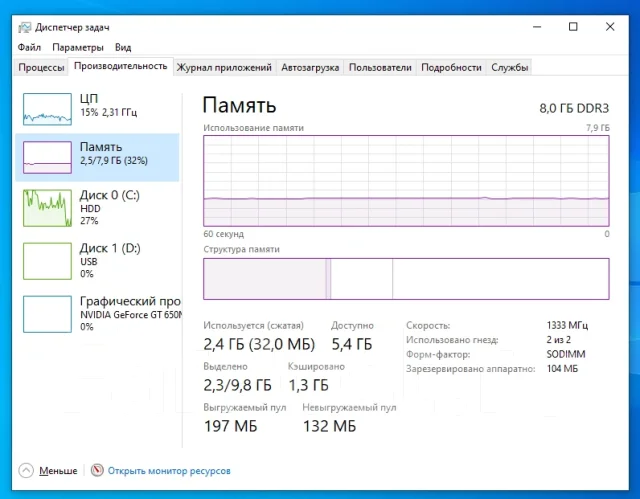Click the 2,4 ГБ (32,0 МБ) in-use value

click(x=259, y=344)
